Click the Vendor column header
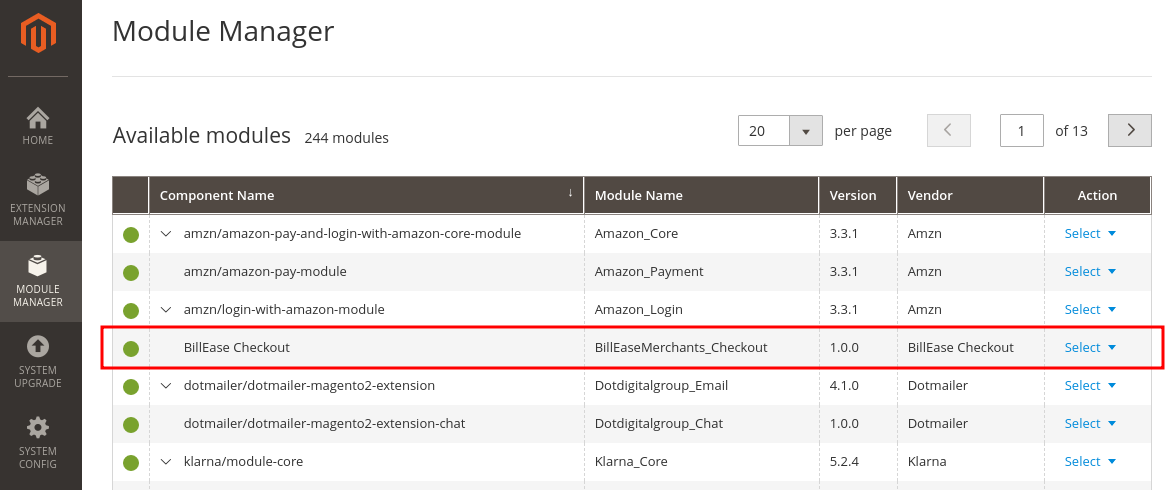Image resolution: width=1168 pixels, height=490 pixels. (x=970, y=195)
